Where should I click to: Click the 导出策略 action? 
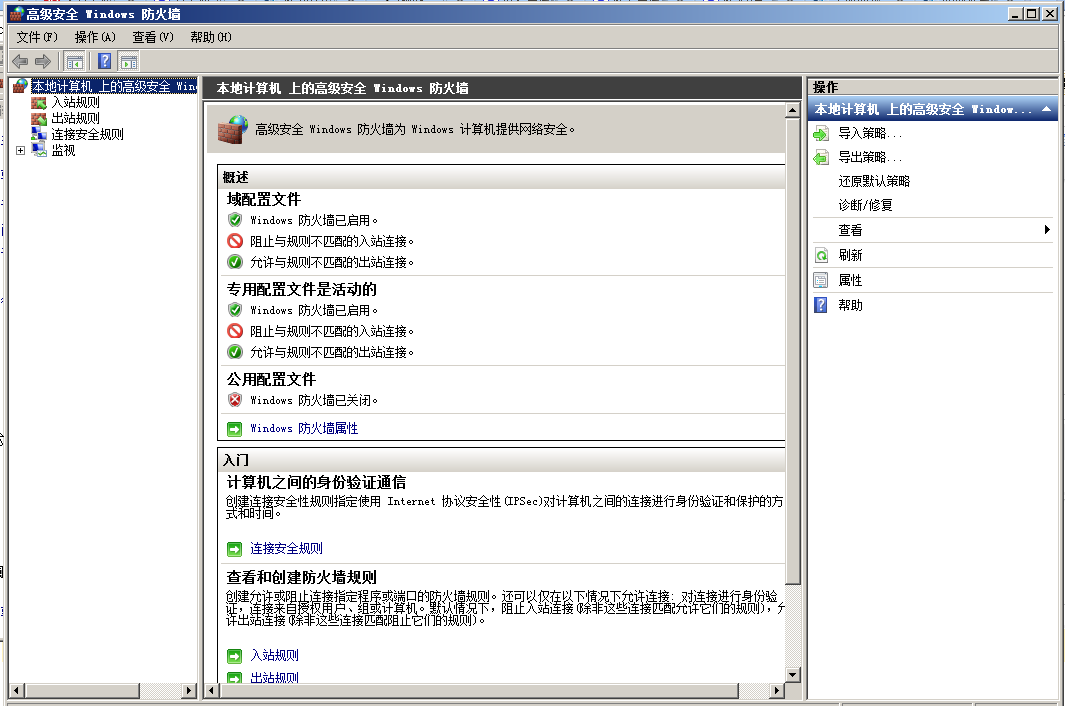coord(870,158)
